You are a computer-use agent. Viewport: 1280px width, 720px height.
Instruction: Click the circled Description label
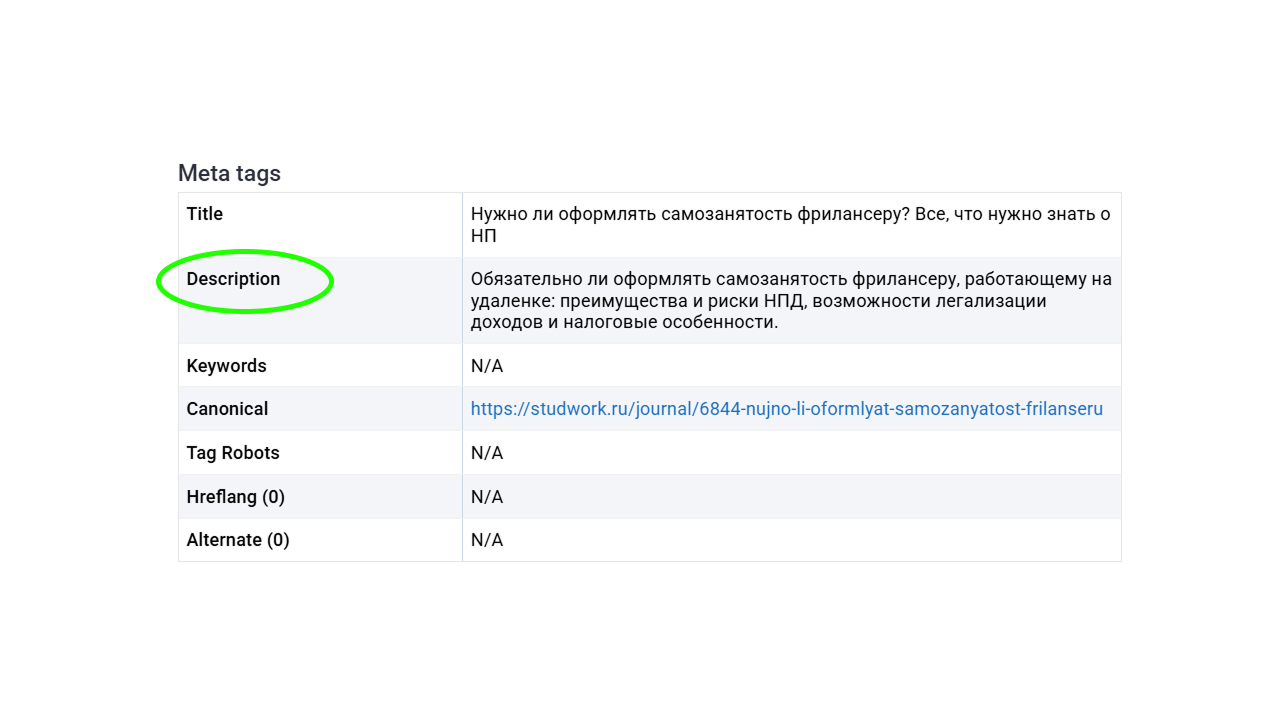tap(233, 279)
